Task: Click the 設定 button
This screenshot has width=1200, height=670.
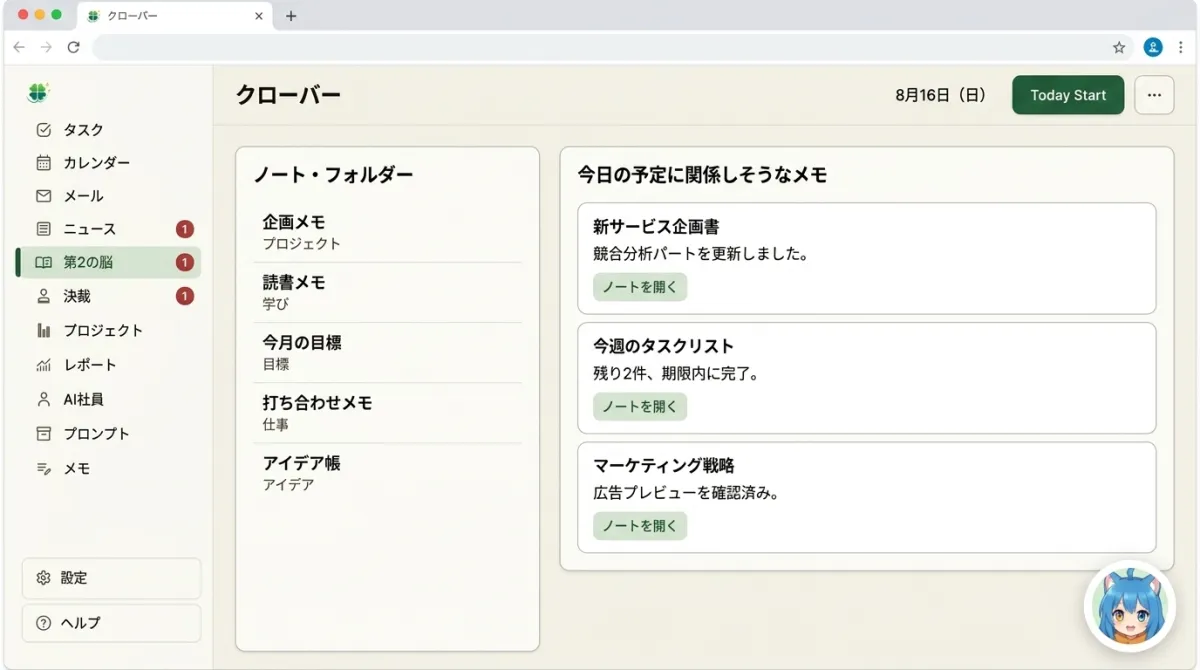Action: 111,578
